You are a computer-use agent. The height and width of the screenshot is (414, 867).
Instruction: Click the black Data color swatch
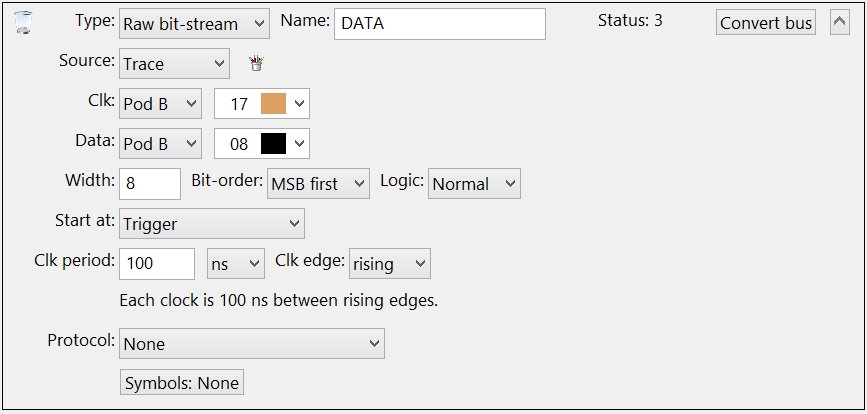coord(273,144)
